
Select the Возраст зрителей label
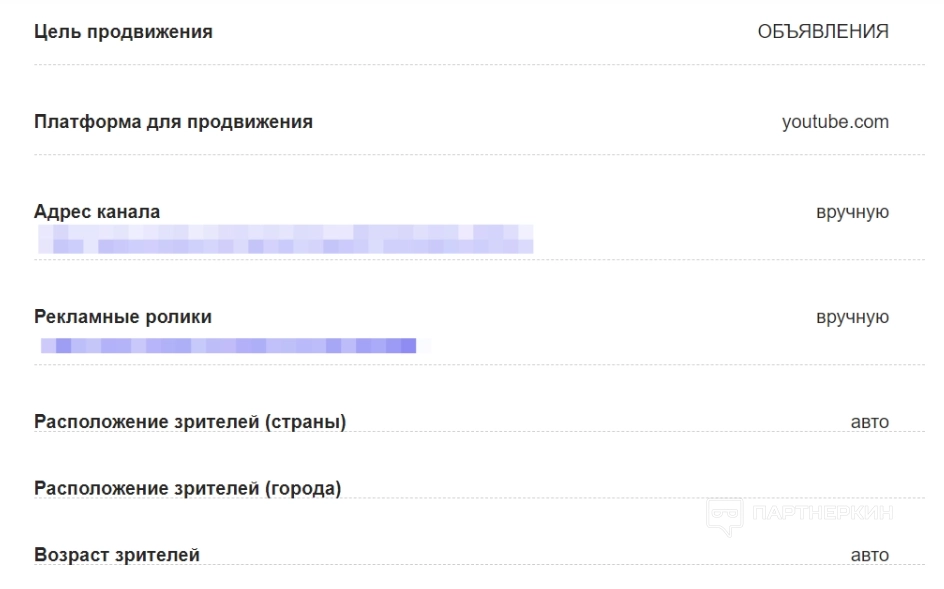pos(116,554)
